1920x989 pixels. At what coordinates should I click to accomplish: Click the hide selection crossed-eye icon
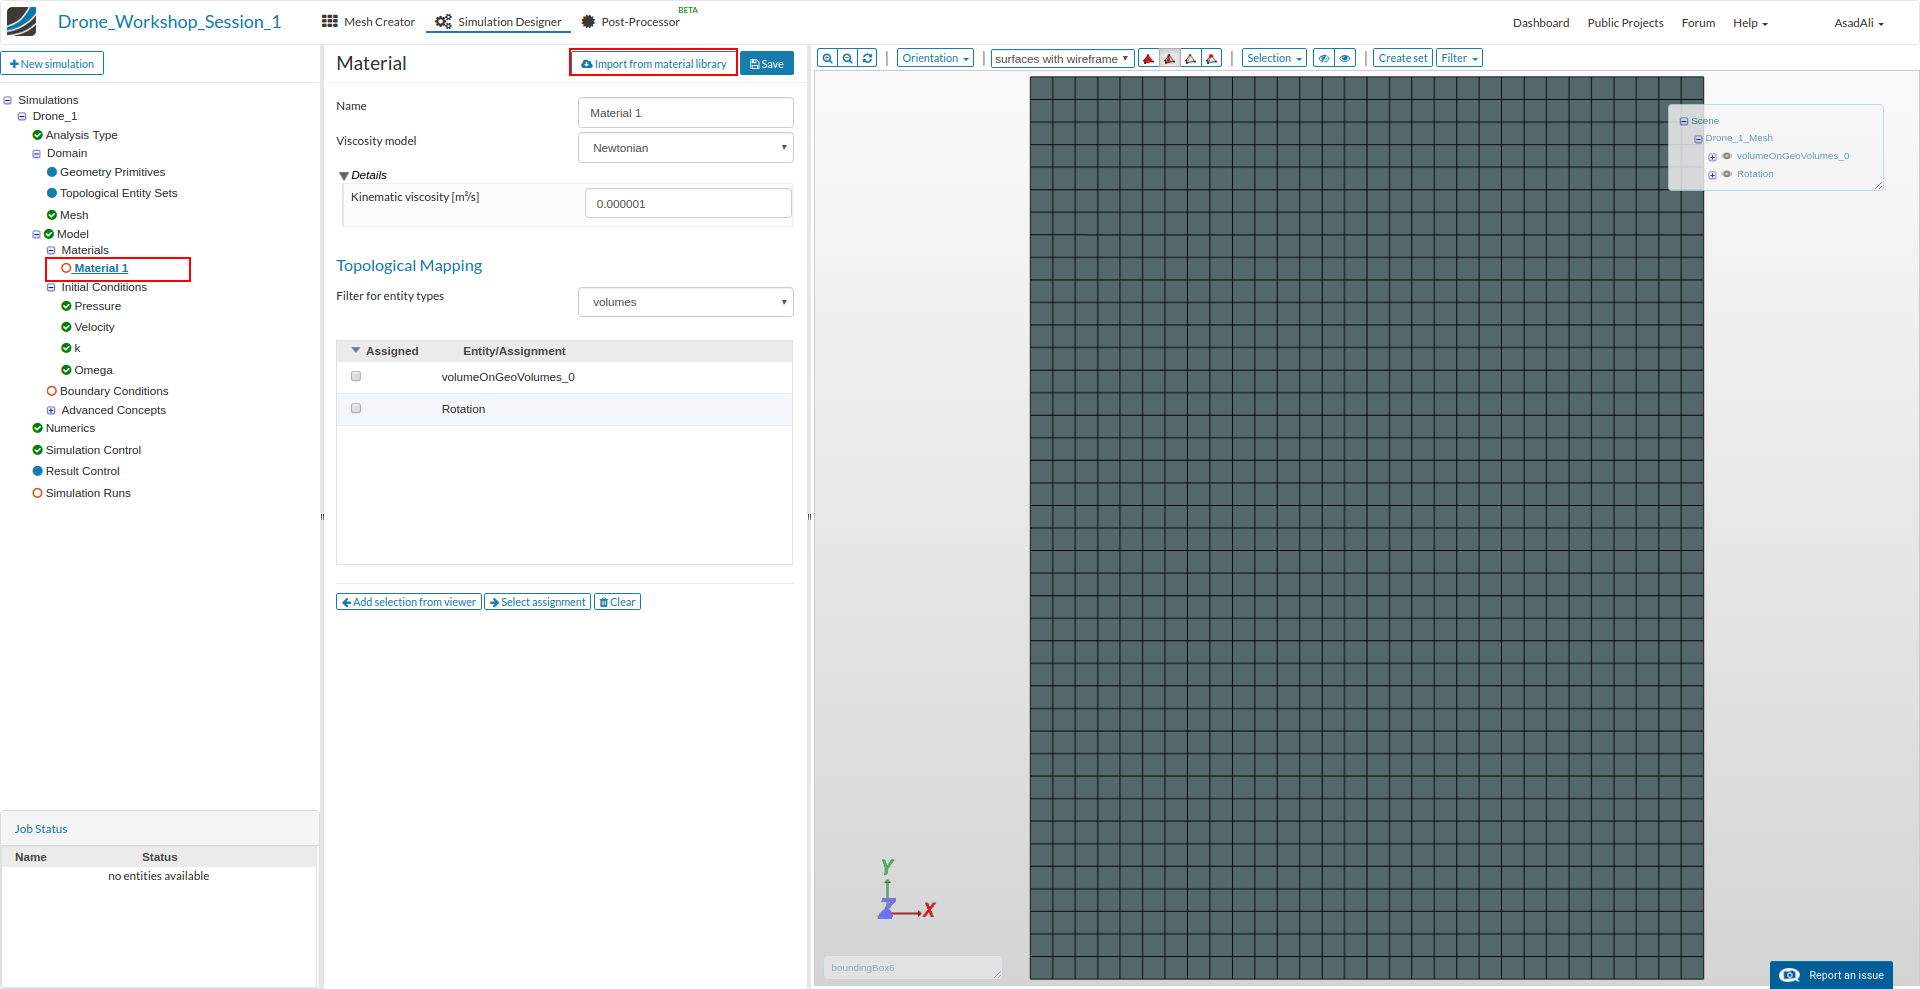(1323, 58)
